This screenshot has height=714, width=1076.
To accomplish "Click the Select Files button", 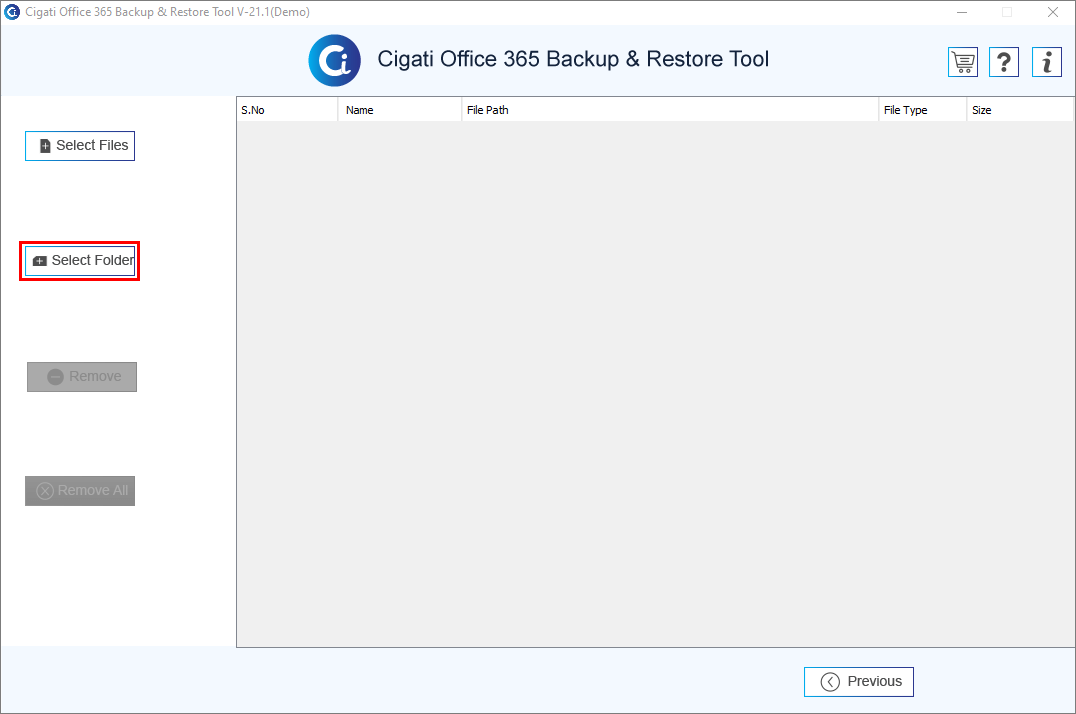I will click(x=80, y=146).
